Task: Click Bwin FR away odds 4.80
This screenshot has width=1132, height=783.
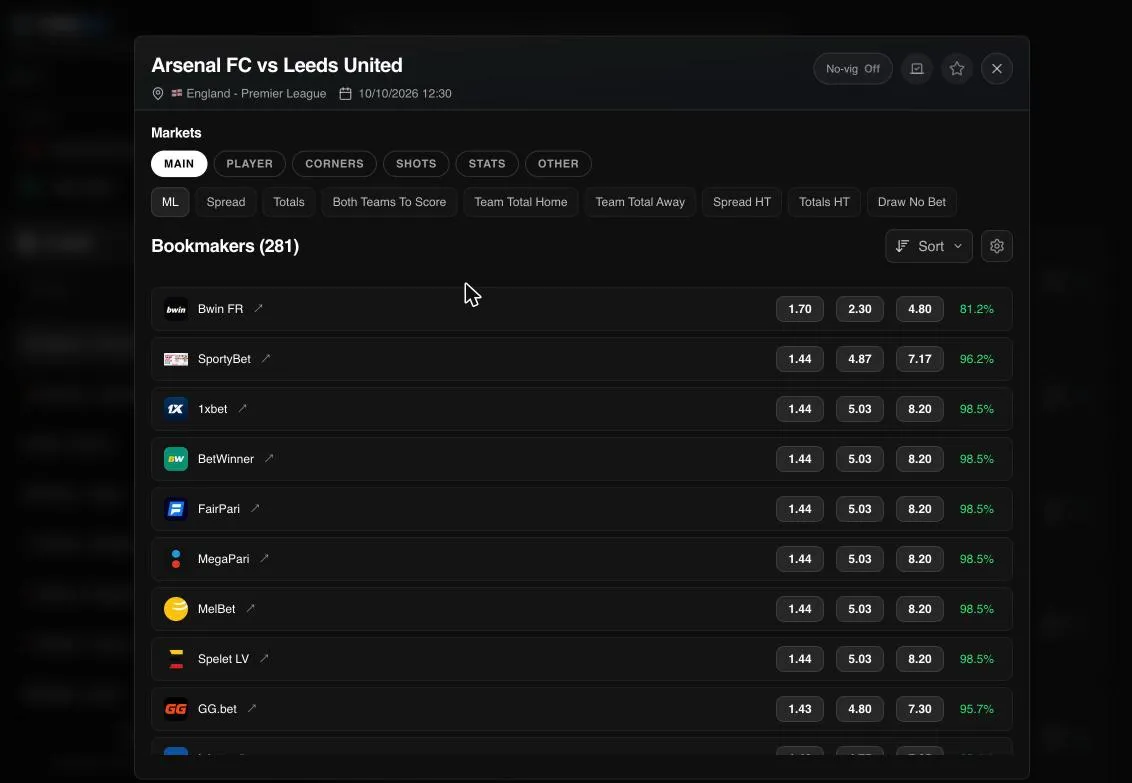Action: coord(920,309)
